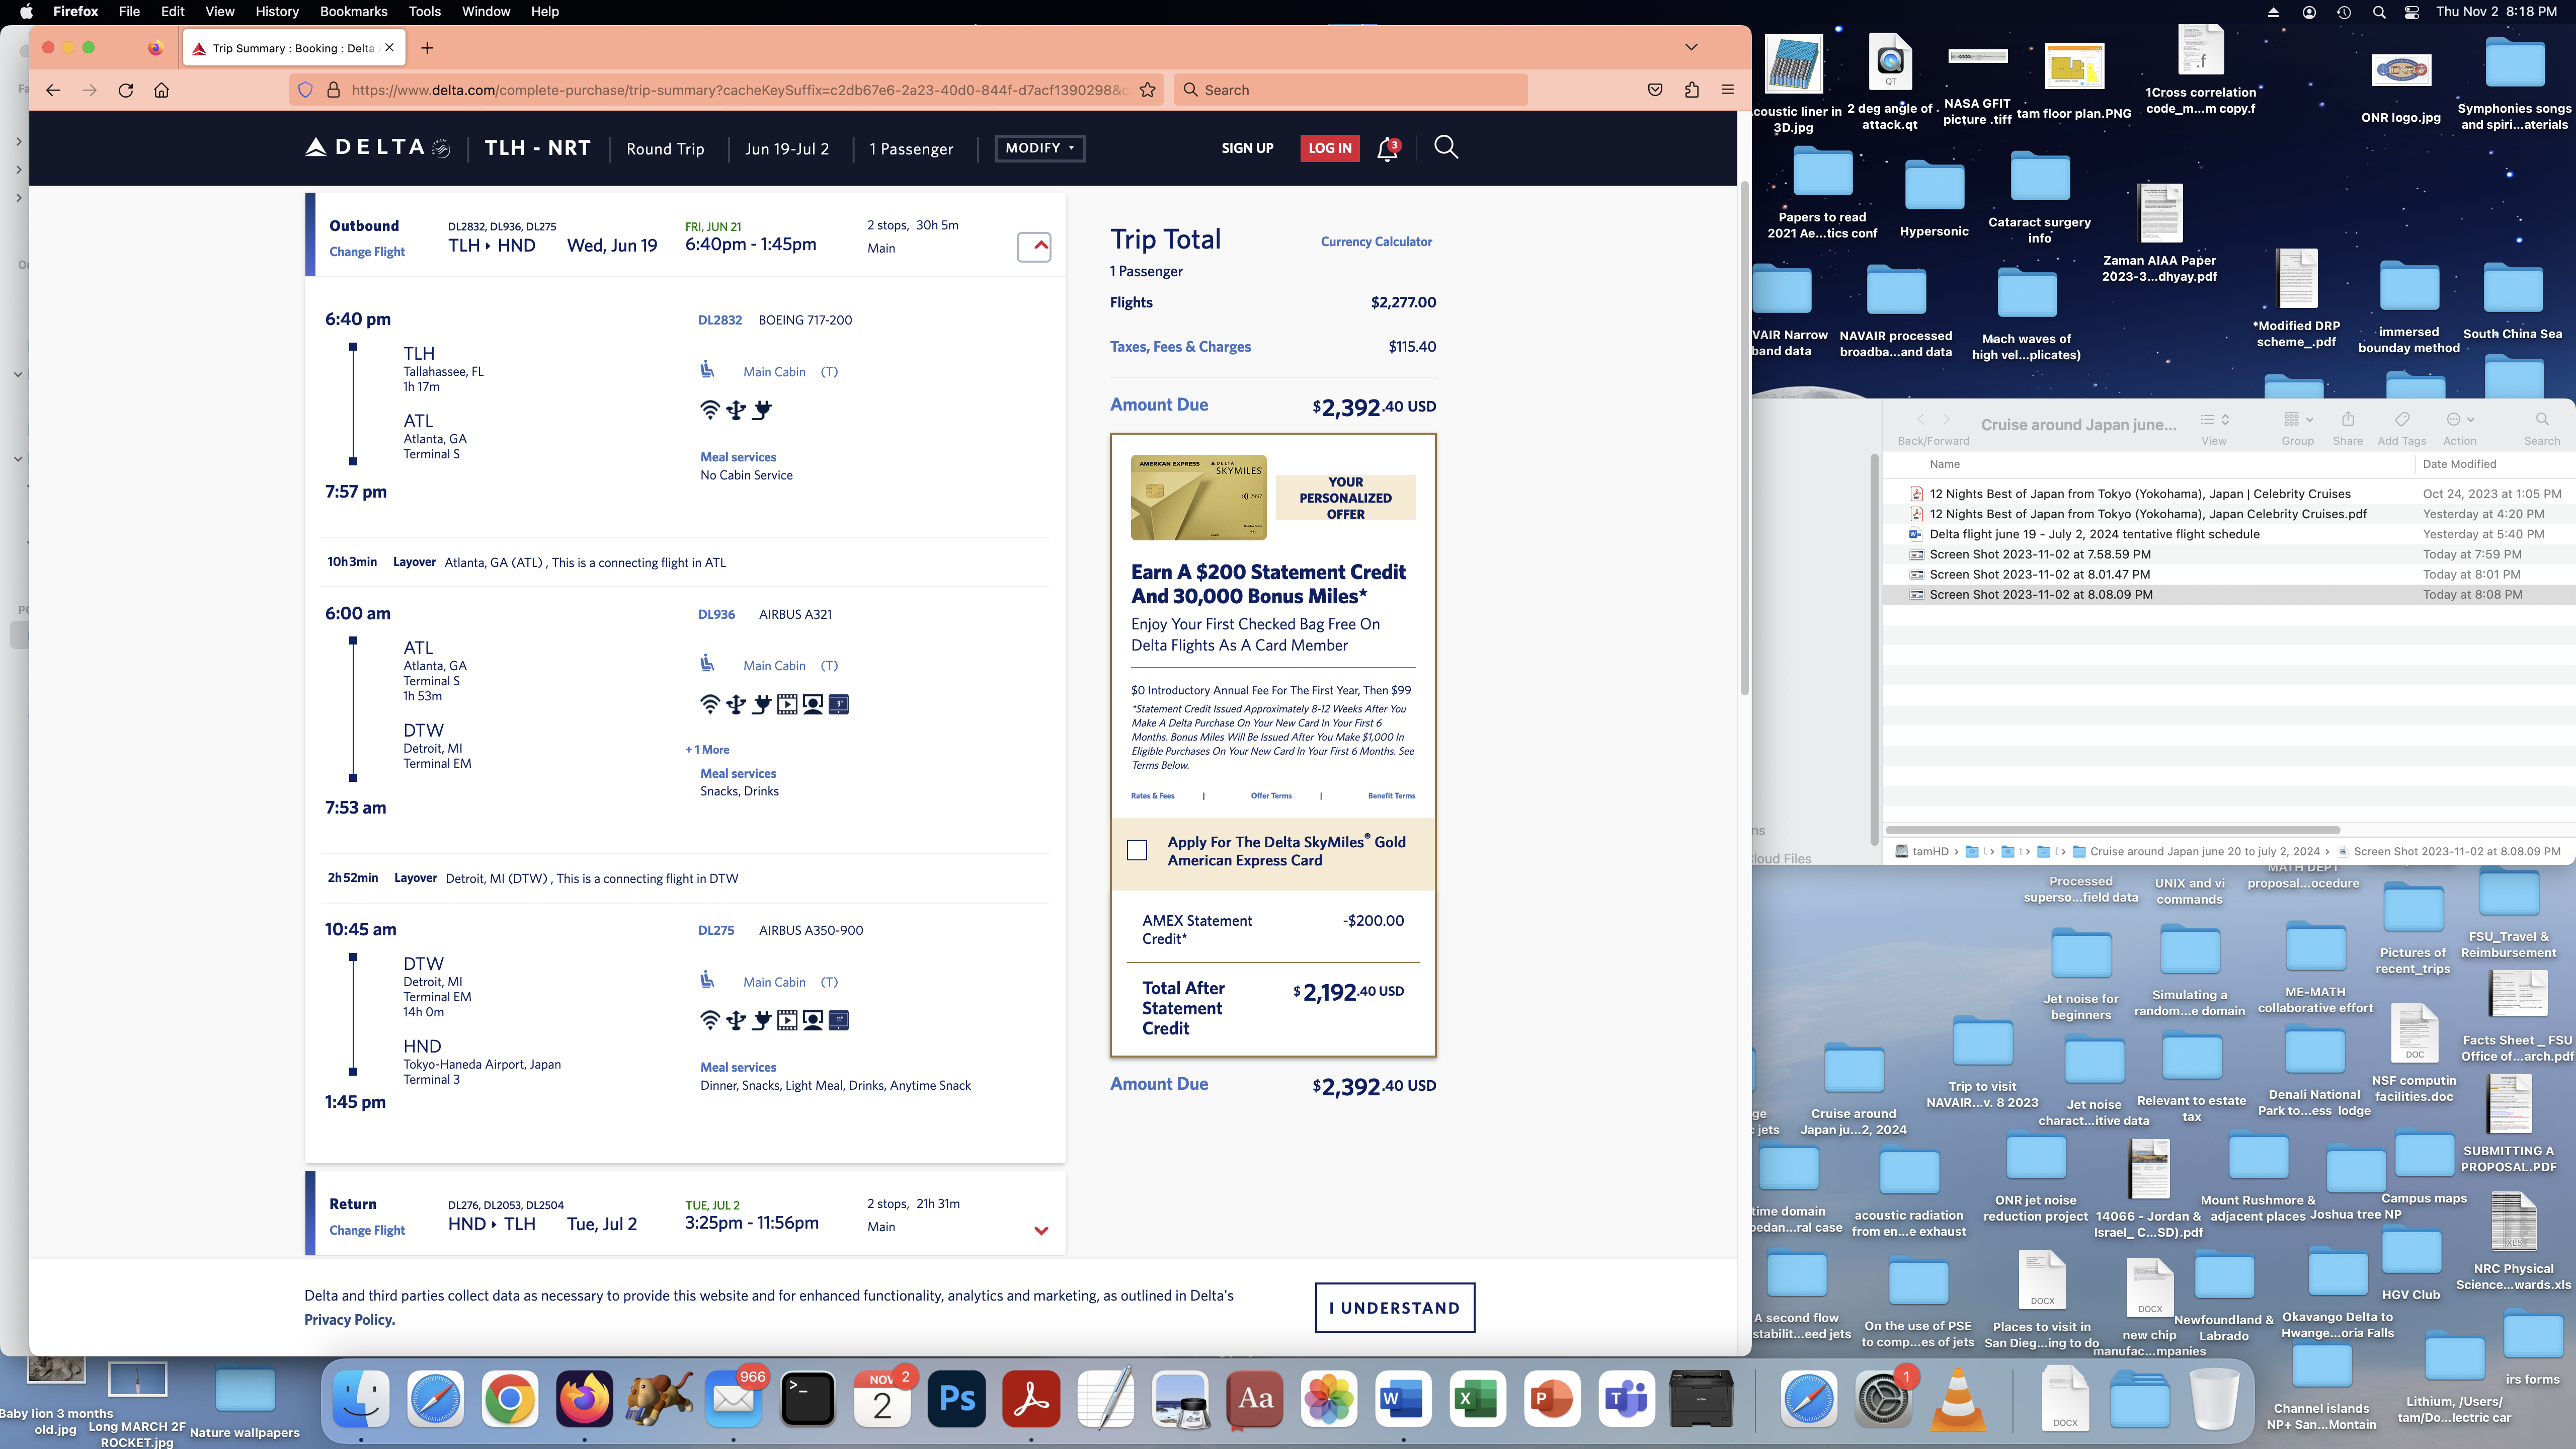Click the Firefox reload page button
The height and width of the screenshot is (1449, 2576).
point(125,90)
